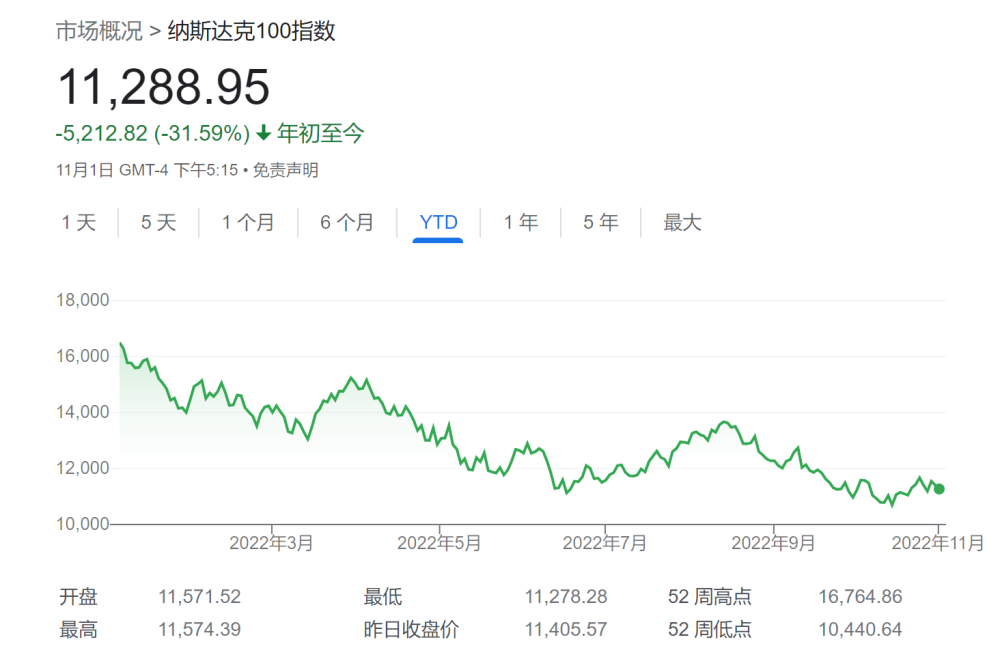
Task: Click the 开盘 label
Action: 78,597
